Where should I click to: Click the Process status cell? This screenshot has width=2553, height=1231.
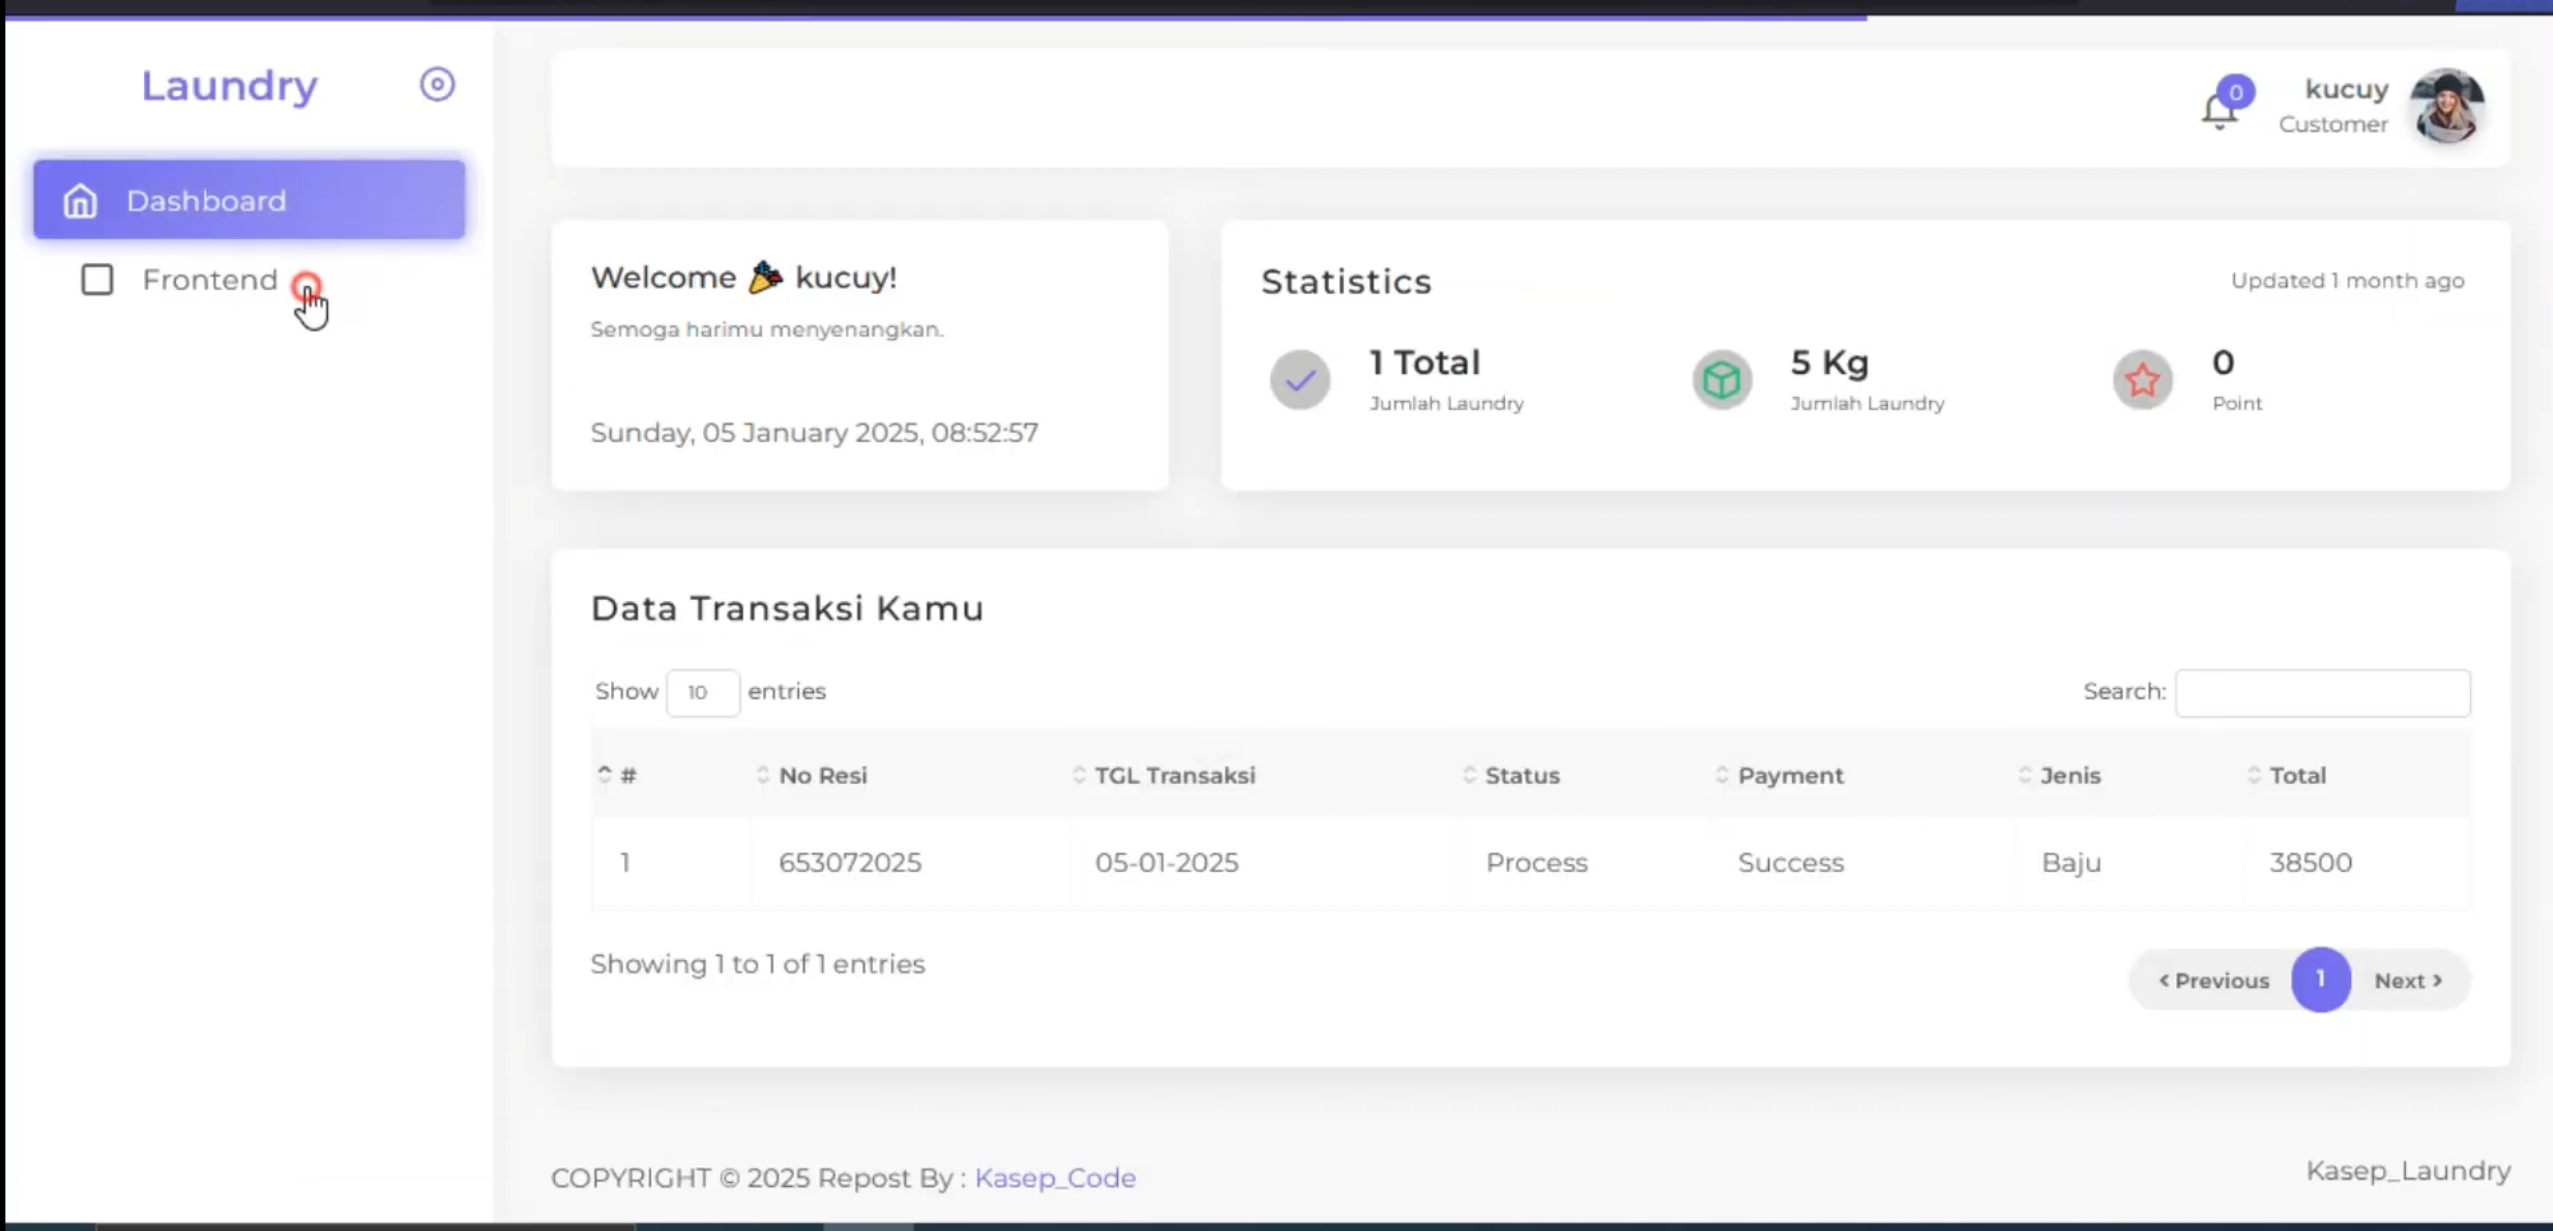click(1536, 862)
